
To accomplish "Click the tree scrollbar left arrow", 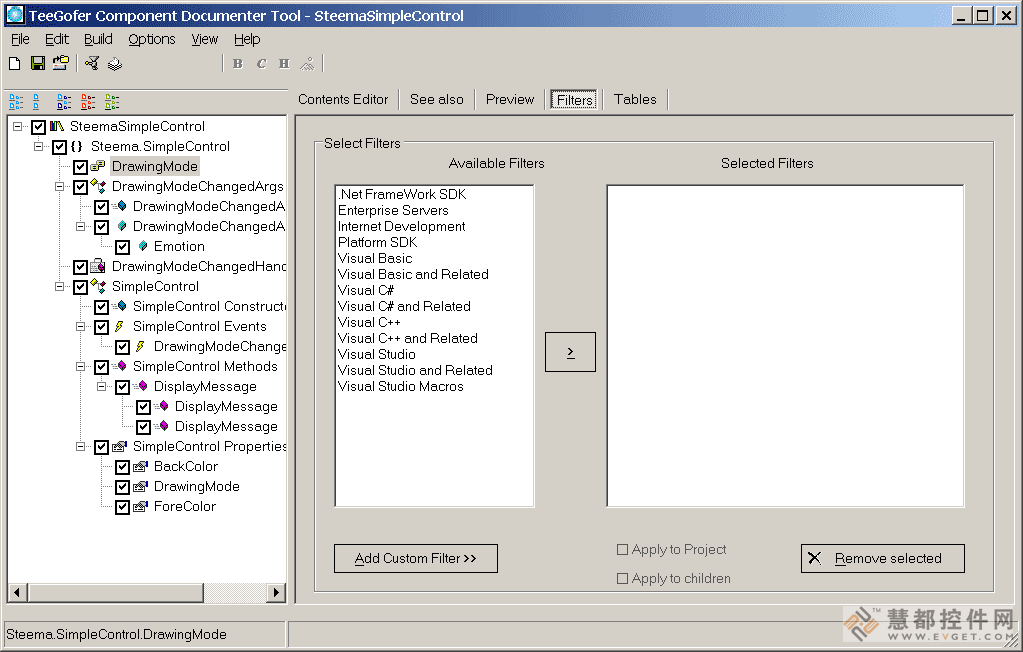I will click(x=17, y=593).
